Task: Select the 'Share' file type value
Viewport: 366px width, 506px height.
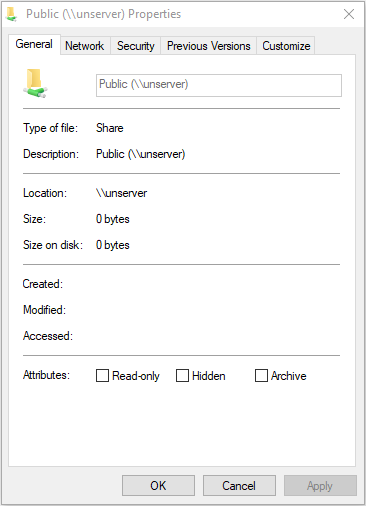Action: (110, 128)
